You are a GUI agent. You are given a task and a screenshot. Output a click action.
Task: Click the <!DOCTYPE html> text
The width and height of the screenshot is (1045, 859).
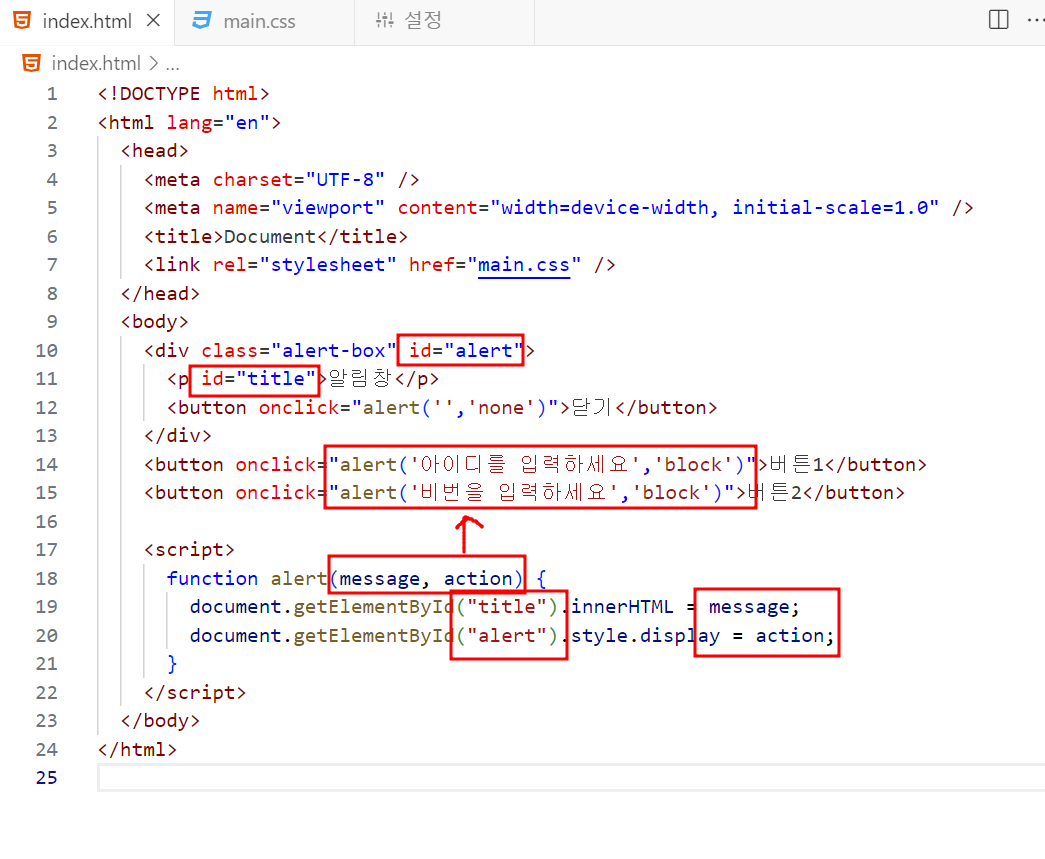tap(183, 94)
